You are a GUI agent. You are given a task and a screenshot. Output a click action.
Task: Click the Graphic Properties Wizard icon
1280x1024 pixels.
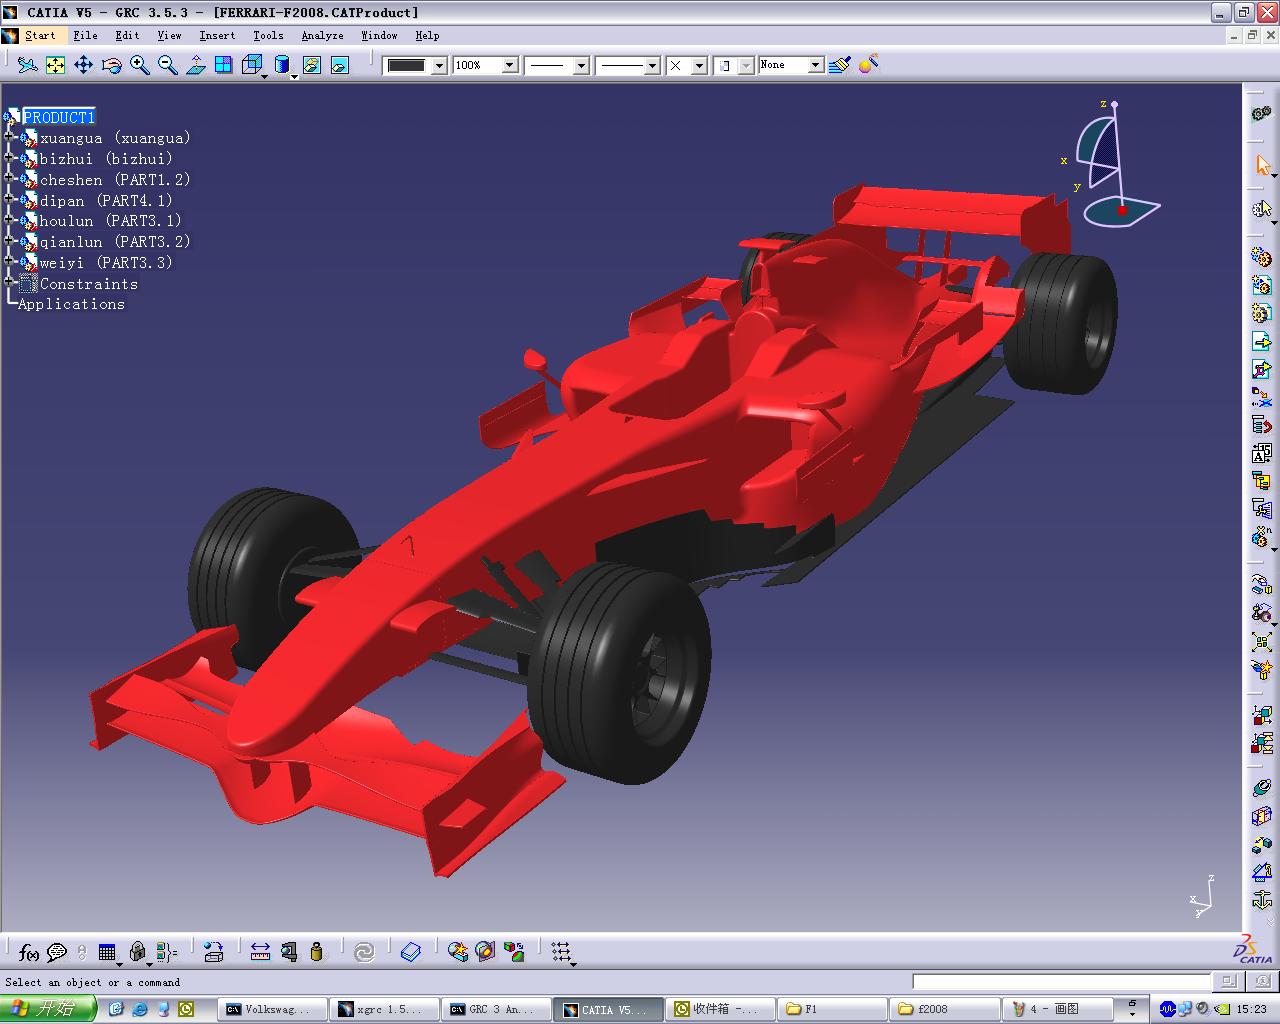click(x=868, y=65)
